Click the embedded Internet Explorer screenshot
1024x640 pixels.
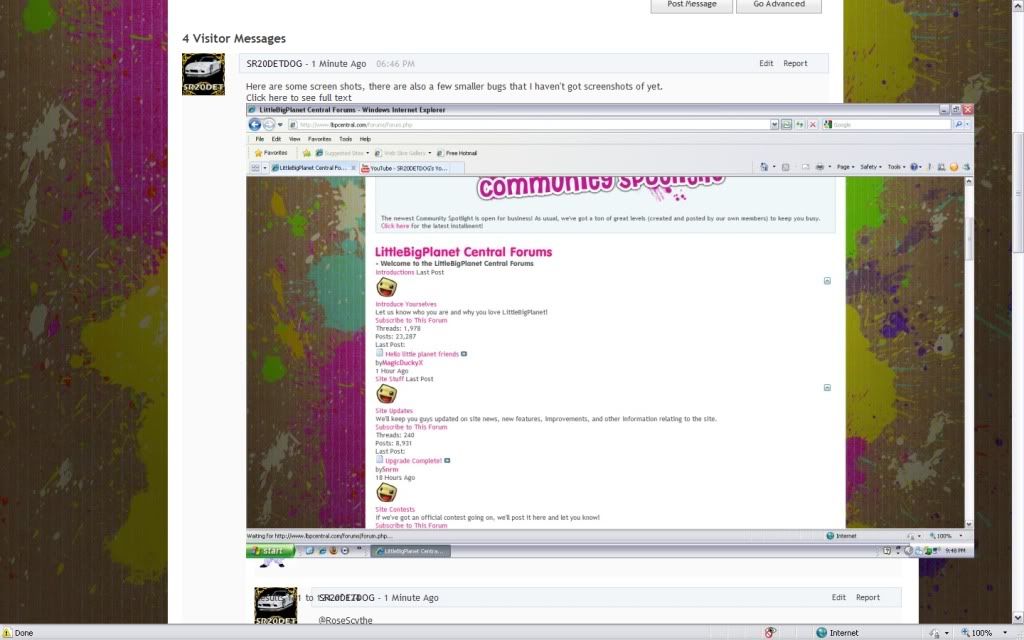click(610, 330)
